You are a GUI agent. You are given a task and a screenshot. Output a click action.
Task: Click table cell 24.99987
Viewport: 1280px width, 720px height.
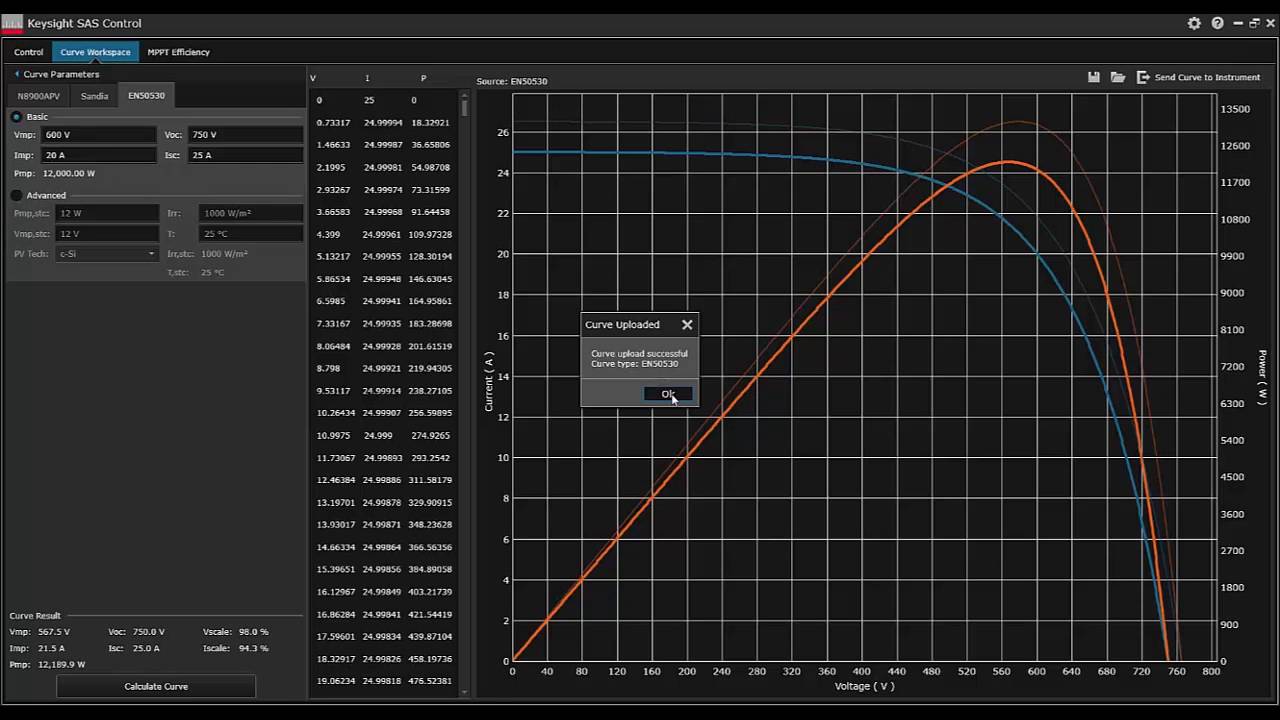tap(383, 145)
